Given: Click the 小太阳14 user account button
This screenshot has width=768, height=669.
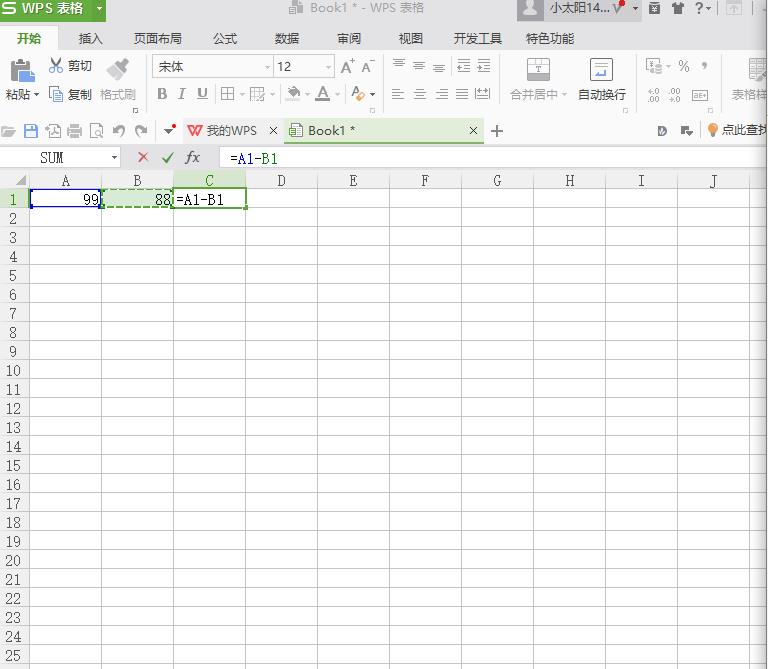Looking at the screenshot, I should 579,9.
